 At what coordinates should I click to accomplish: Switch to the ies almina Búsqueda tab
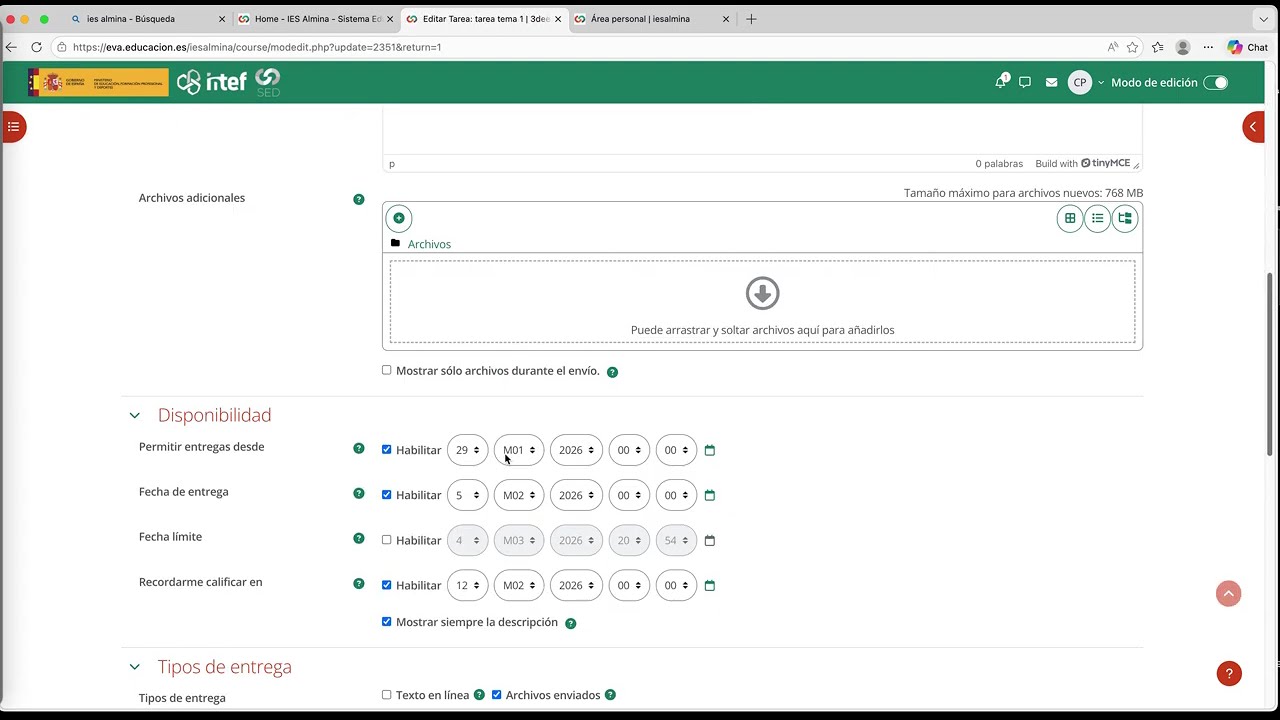pyautogui.click(x=148, y=19)
